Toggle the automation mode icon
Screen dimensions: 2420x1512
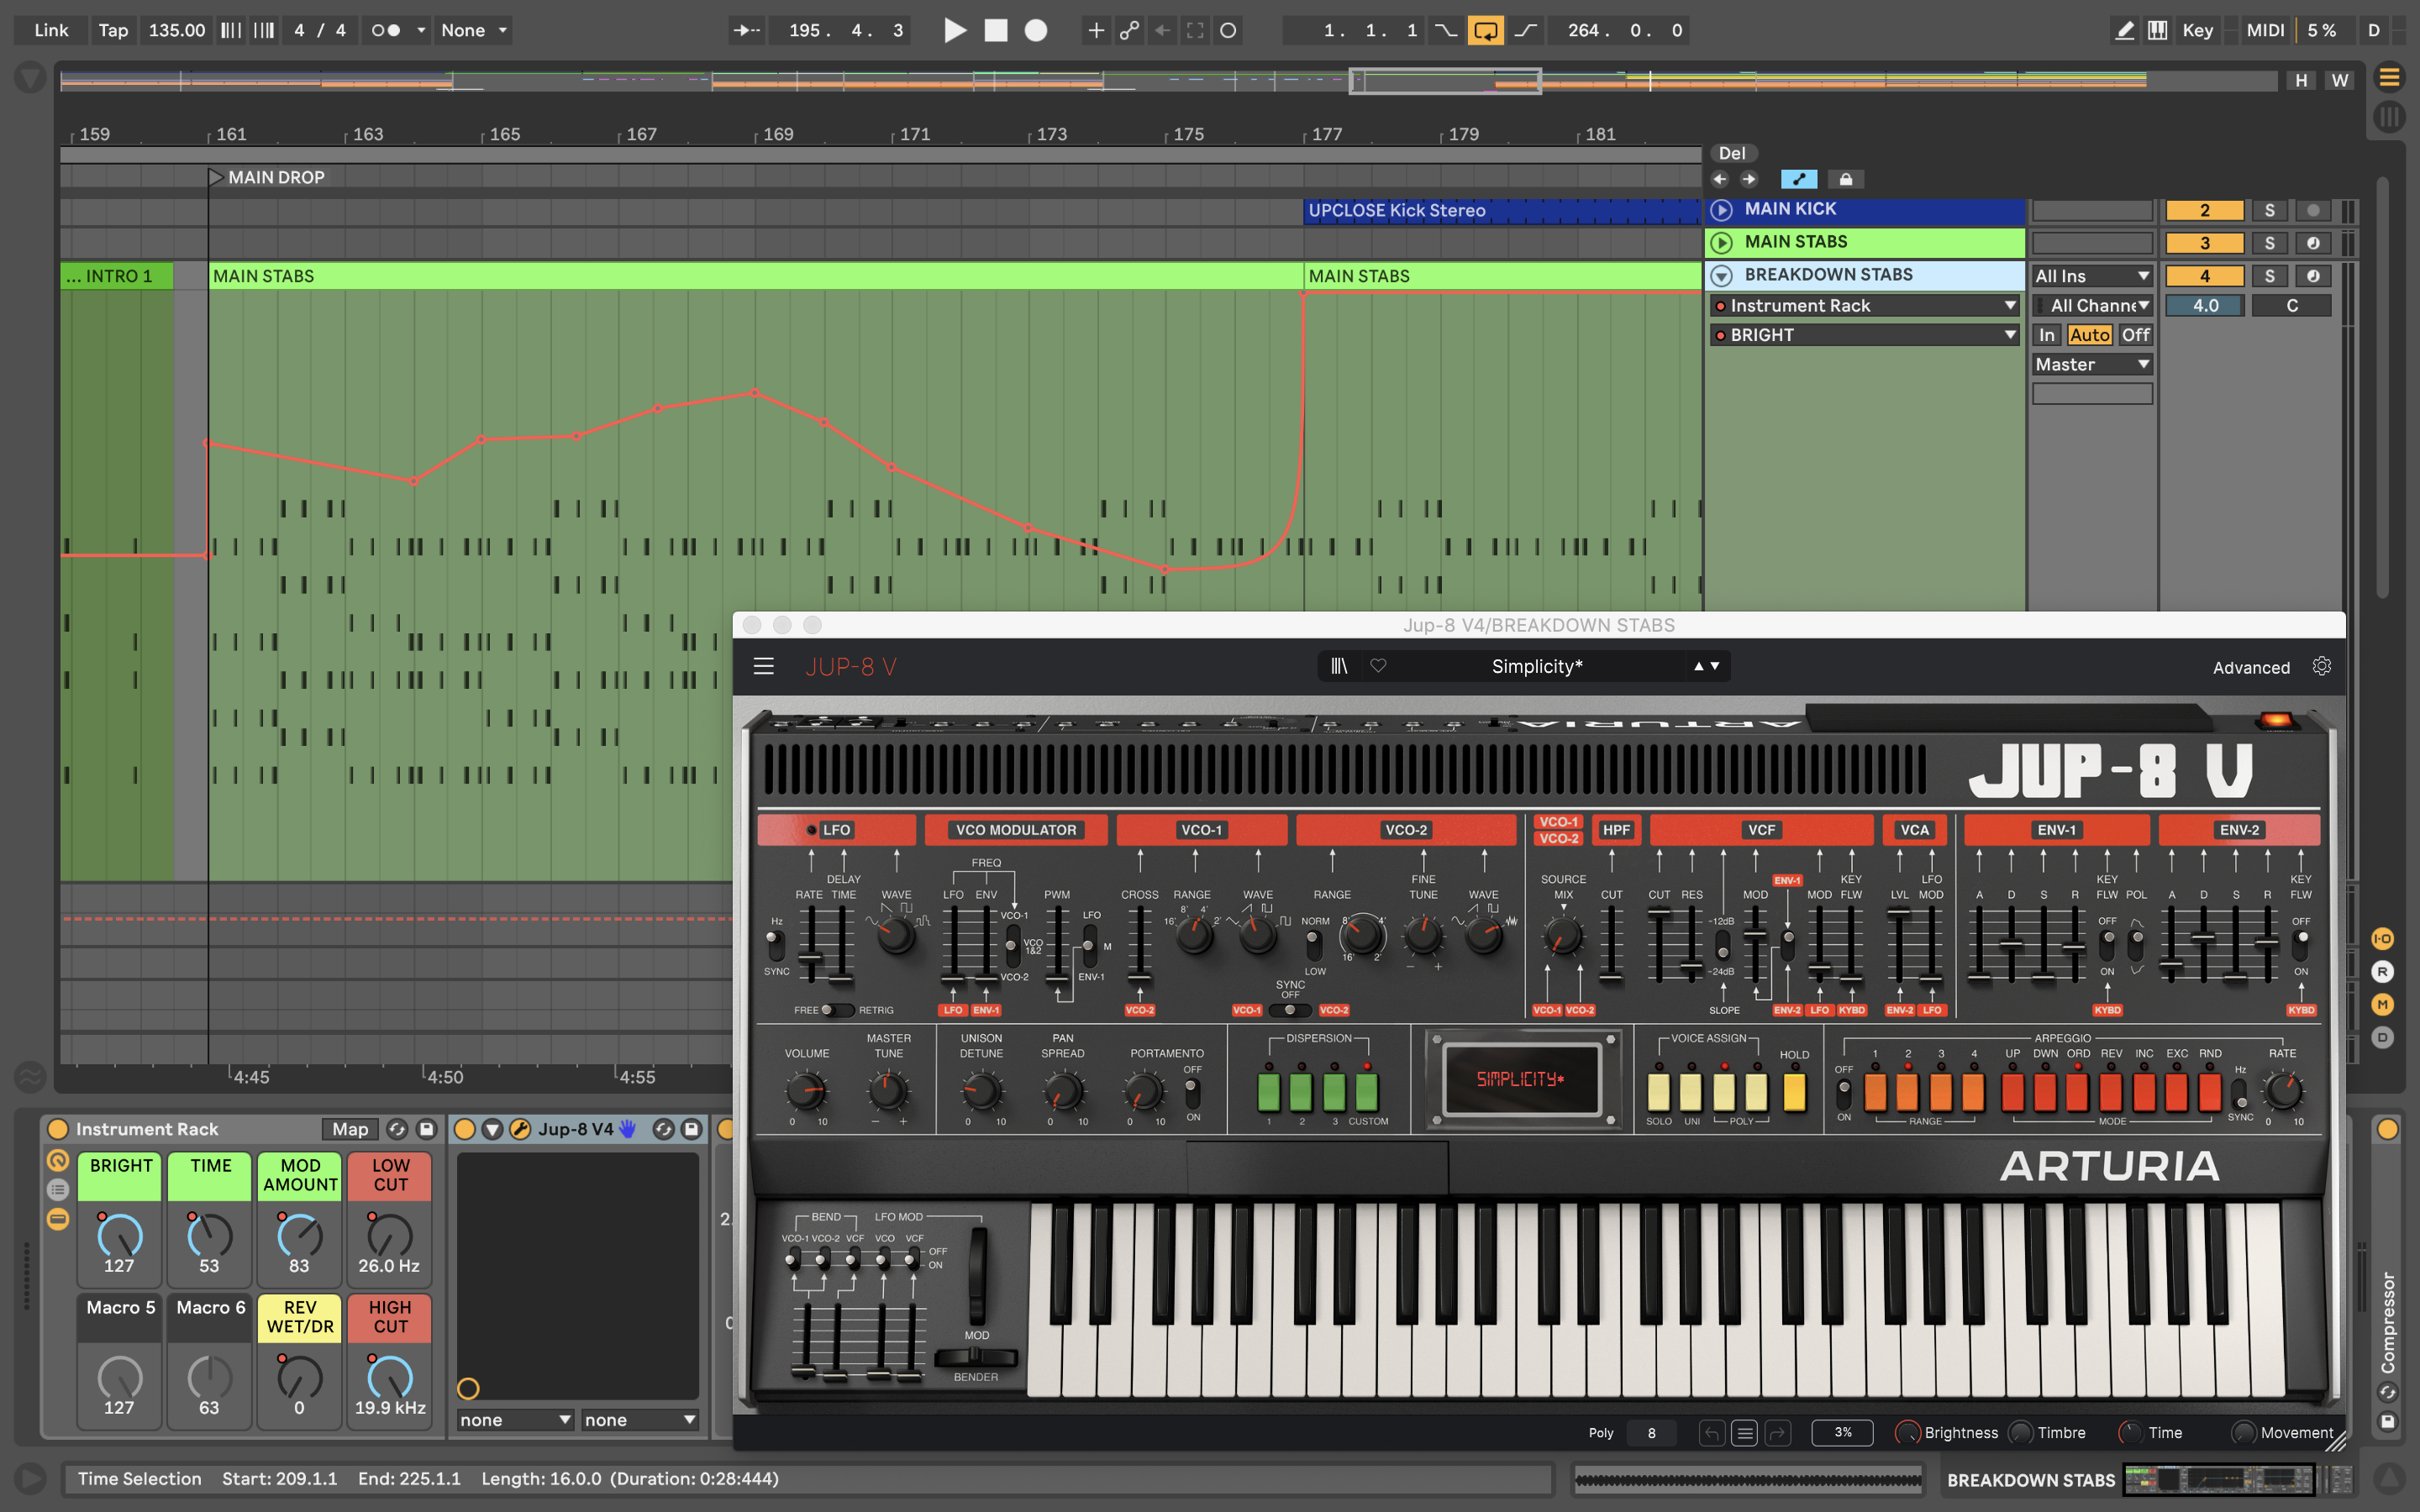coord(1799,179)
